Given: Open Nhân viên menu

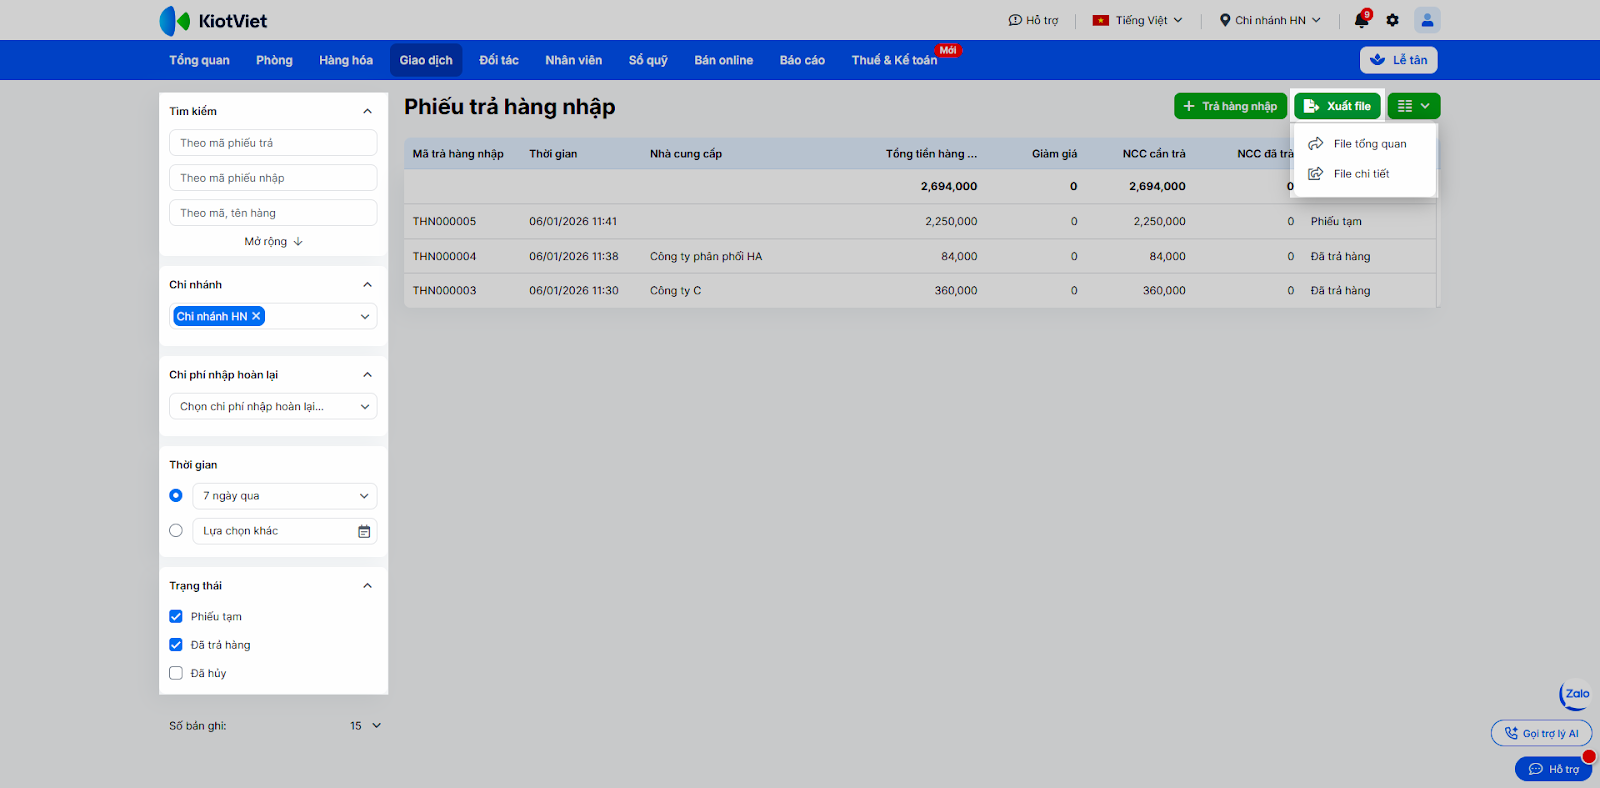Looking at the screenshot, I should [574, 60].
